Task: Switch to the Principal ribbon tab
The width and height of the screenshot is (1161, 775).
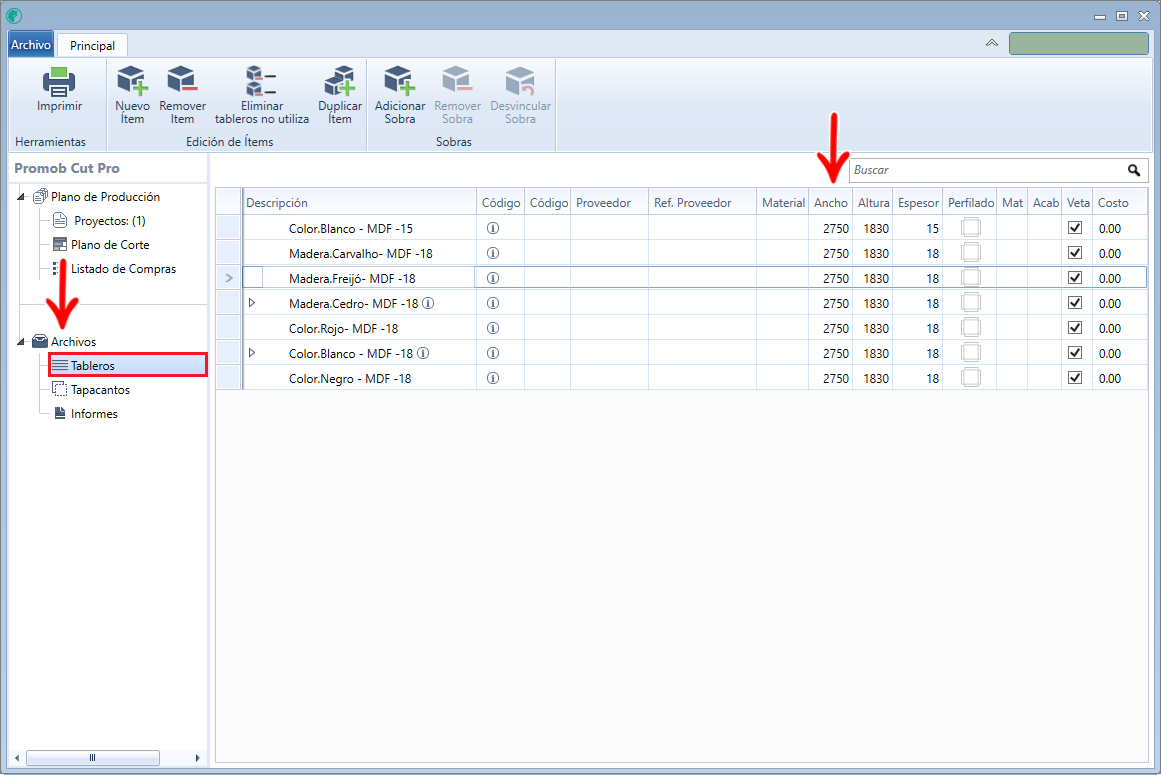Action: tap(92, 45)
